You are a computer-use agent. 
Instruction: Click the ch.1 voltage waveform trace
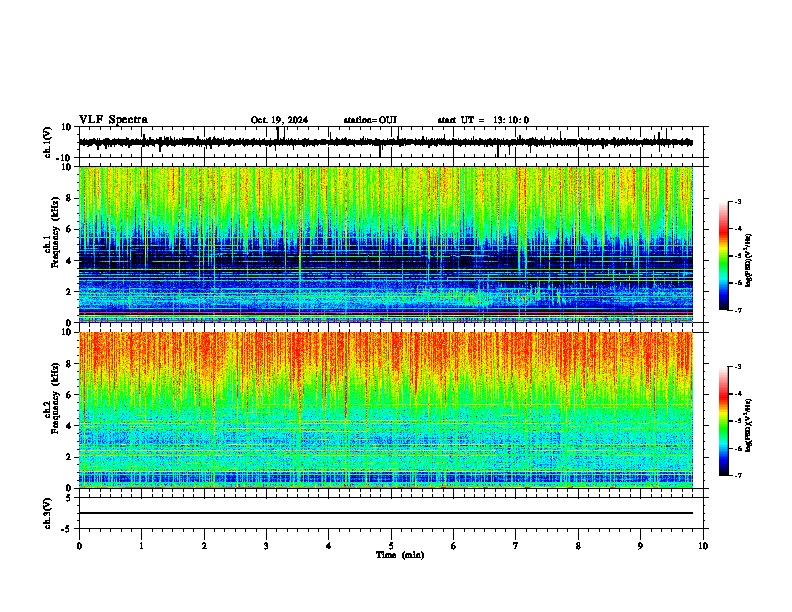pyautogui.click(x=386, y=142)
